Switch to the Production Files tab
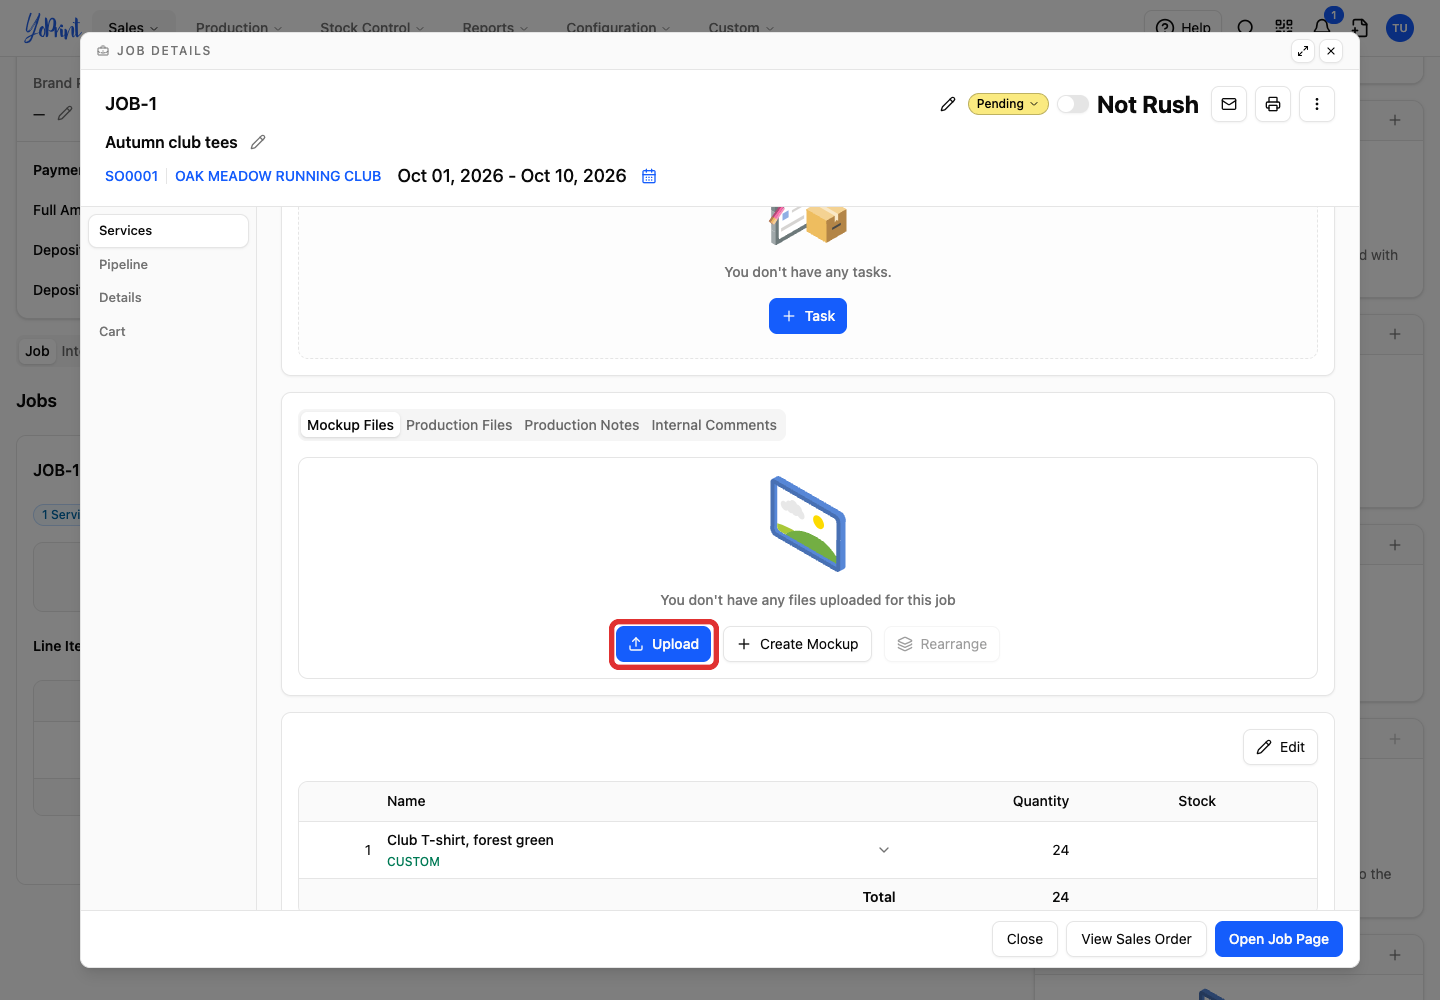This screenshot has height=1000, width=1440. point(459,425)
